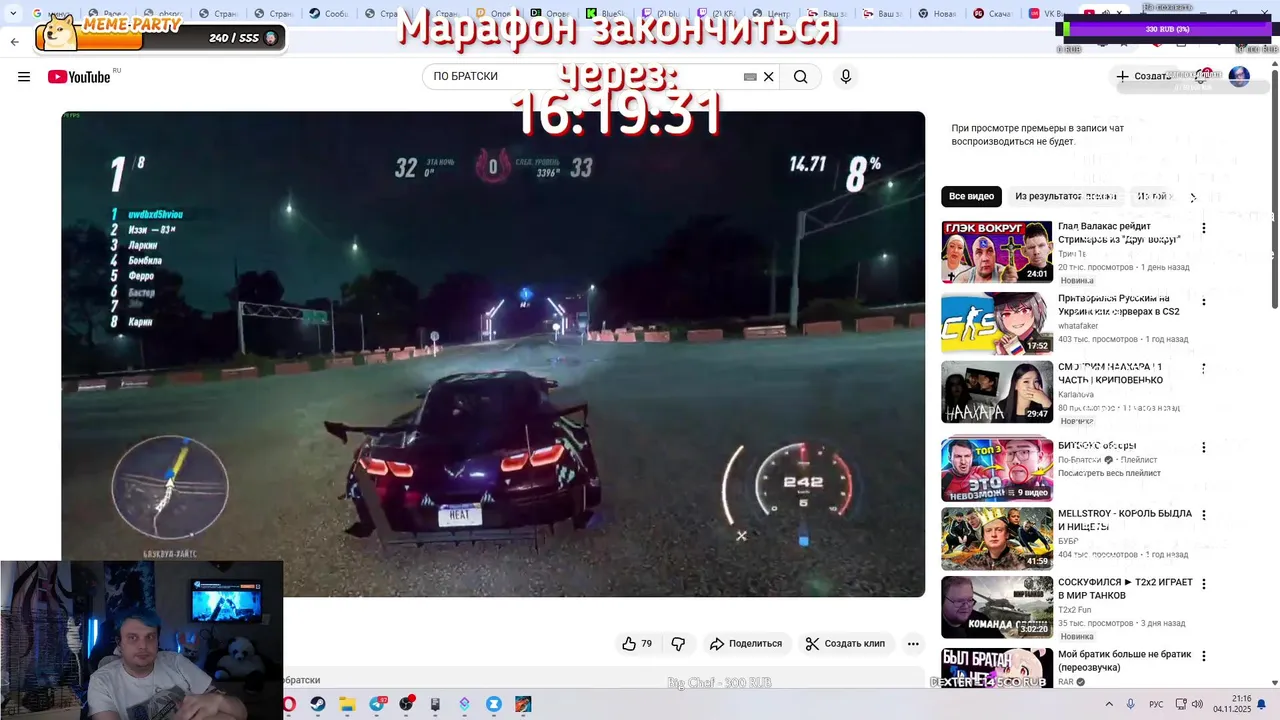
Task: Click the Поделиться share button
Action: click(x=745, y=644)
